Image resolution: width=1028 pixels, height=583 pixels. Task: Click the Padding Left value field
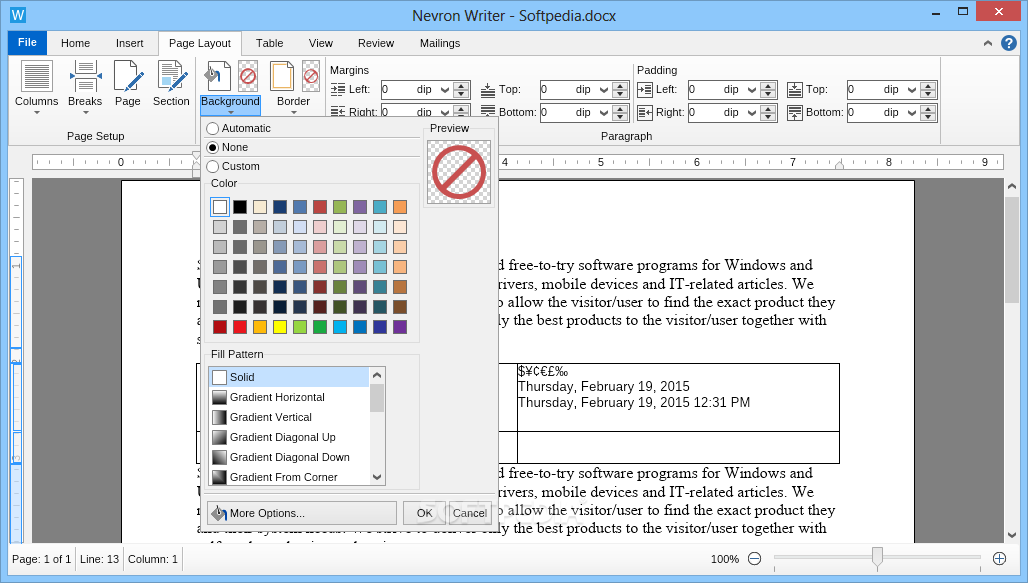point(716,90)
